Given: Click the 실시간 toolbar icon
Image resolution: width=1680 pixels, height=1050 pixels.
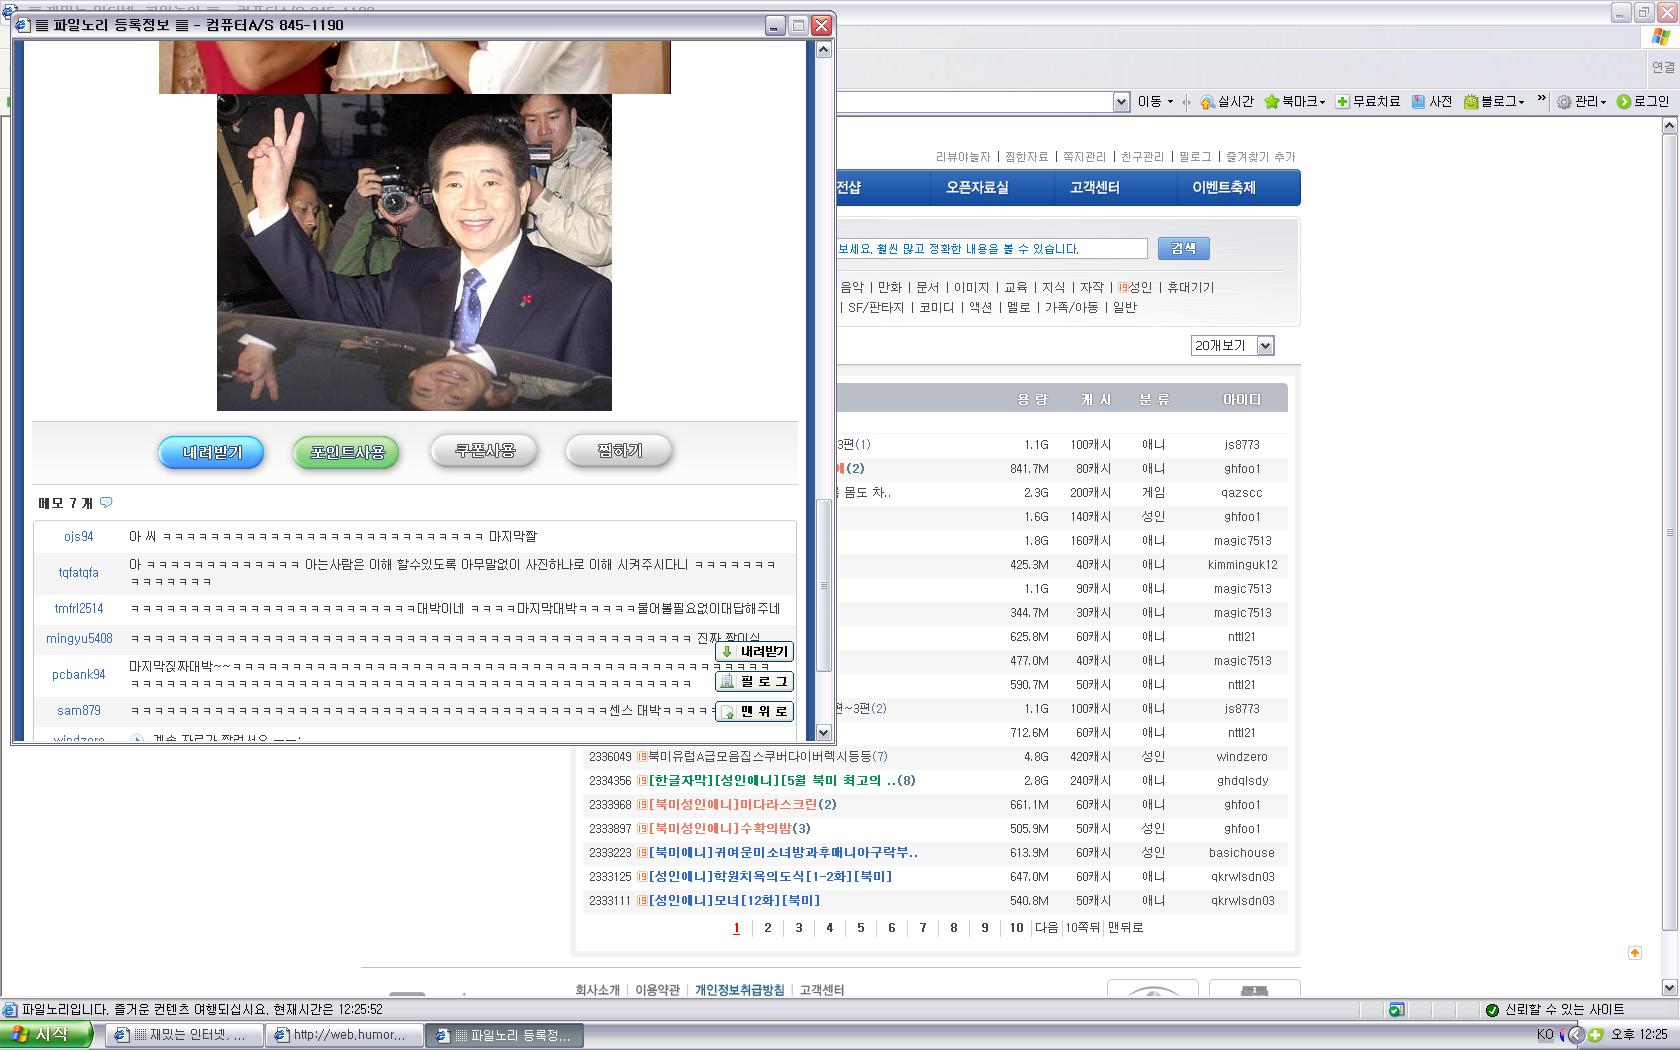Looking at the screenshot, I should pos(1207,102).
